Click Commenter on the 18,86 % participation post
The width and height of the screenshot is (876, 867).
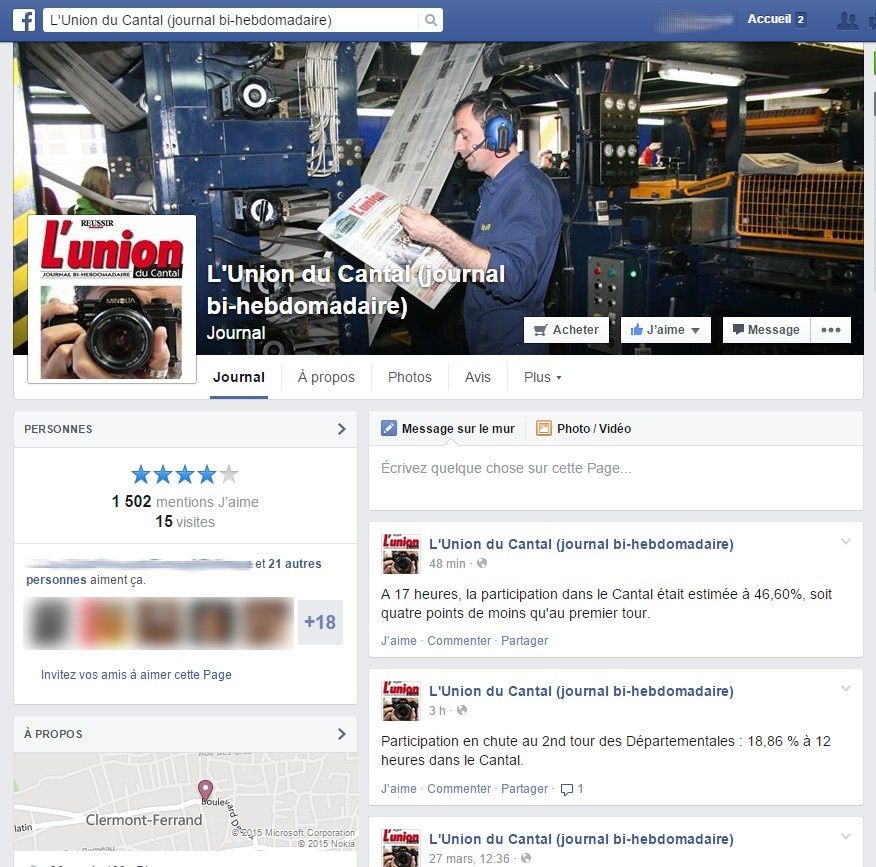pos(459,789)
